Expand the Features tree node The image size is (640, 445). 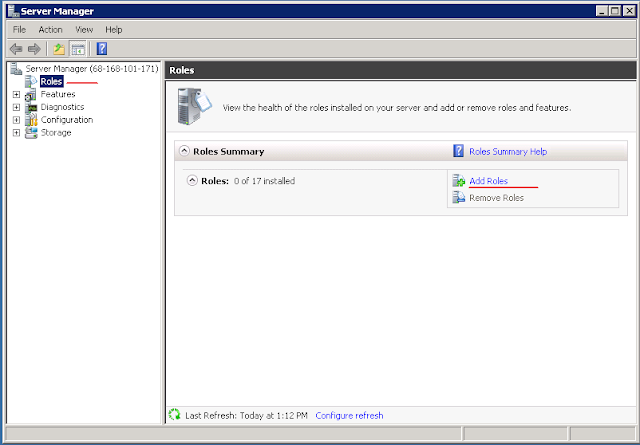16,95
